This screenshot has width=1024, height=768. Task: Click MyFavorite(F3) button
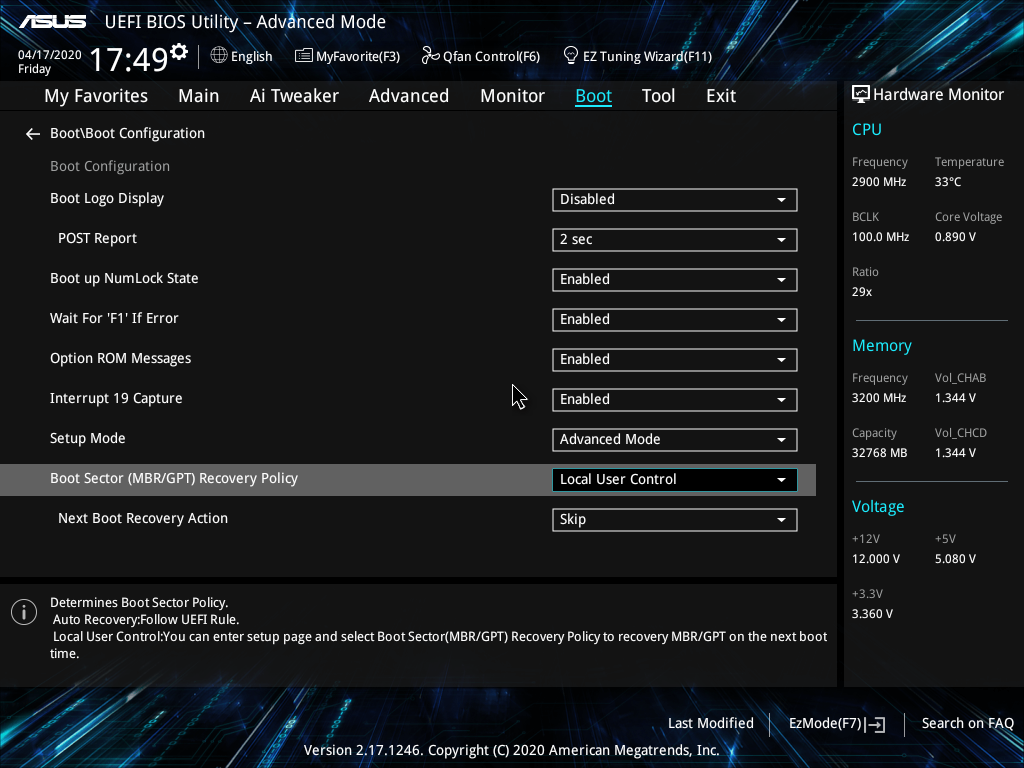coord(347,56)
